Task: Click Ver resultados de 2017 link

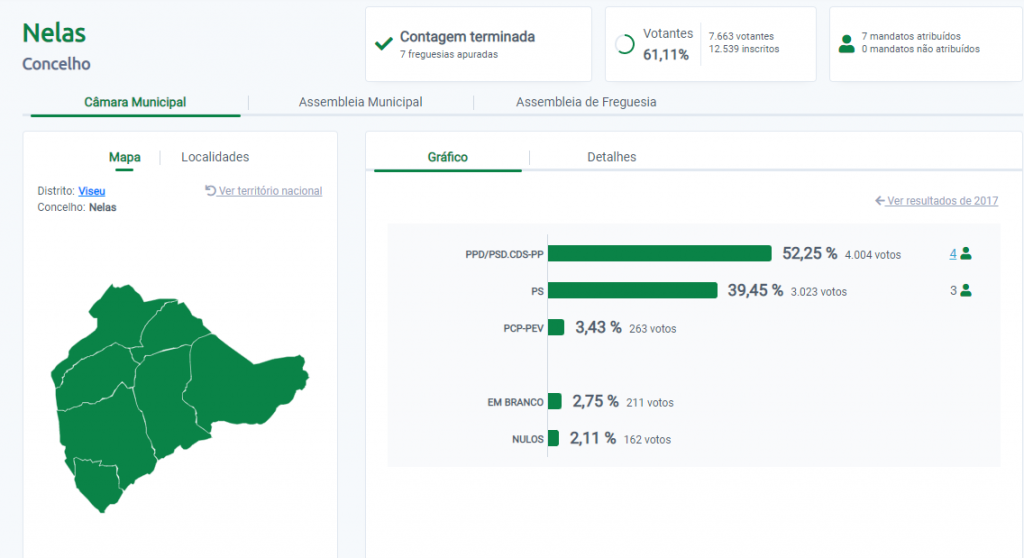Action: click(x=942, y=201)
